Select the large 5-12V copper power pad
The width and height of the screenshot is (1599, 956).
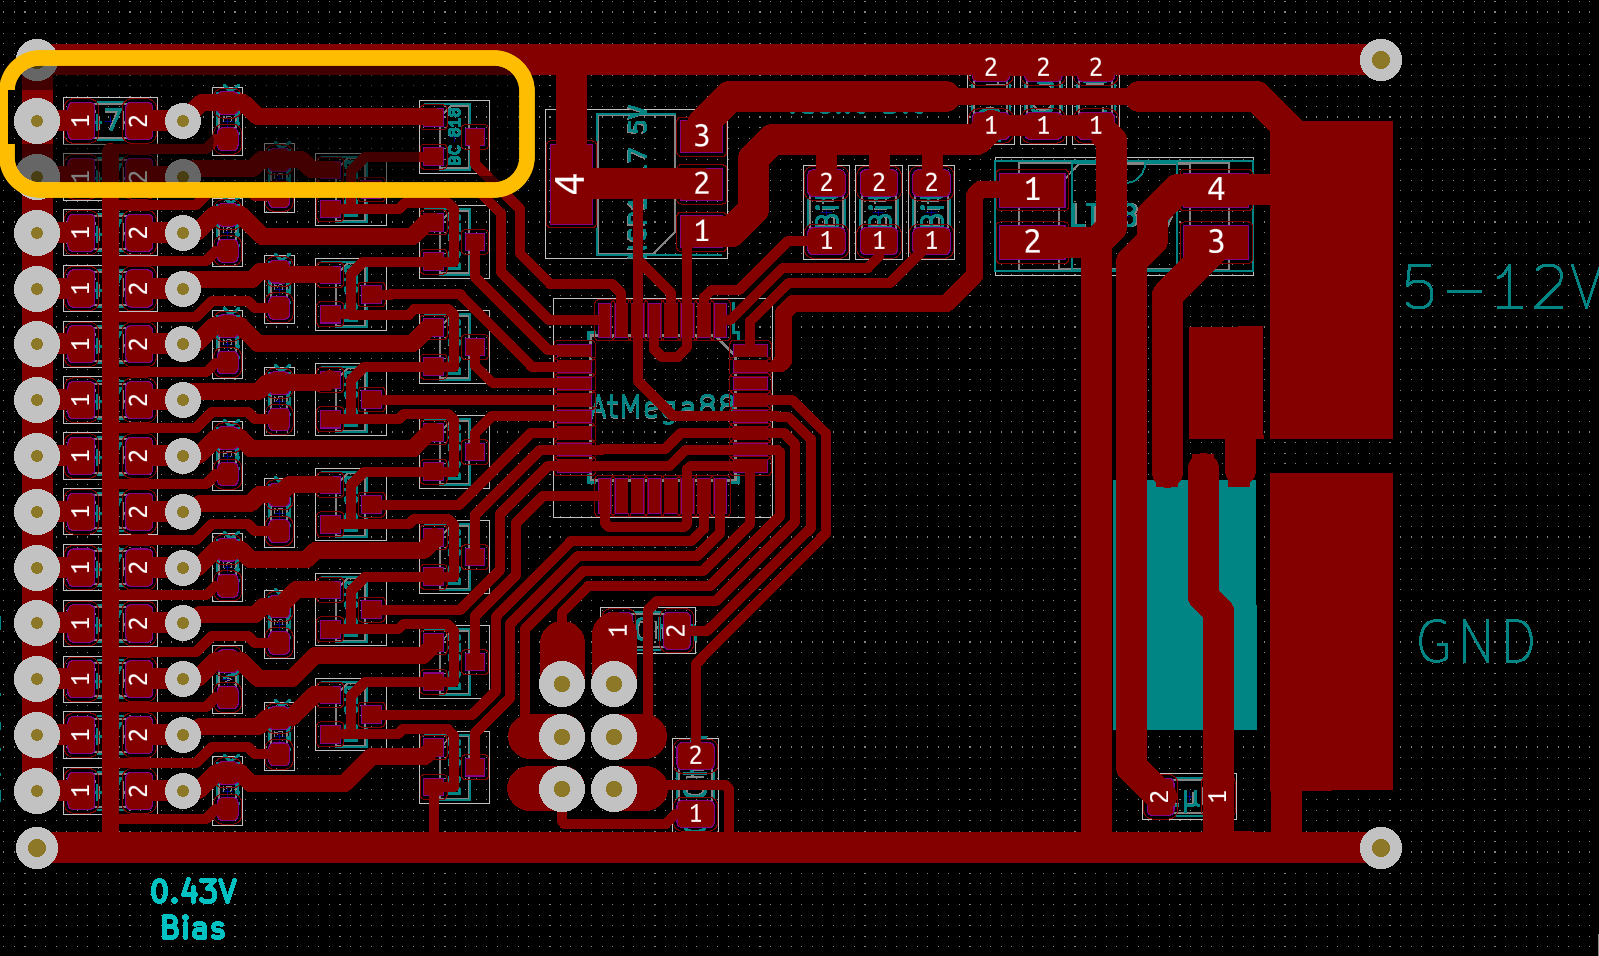[x=1330, y=280]
